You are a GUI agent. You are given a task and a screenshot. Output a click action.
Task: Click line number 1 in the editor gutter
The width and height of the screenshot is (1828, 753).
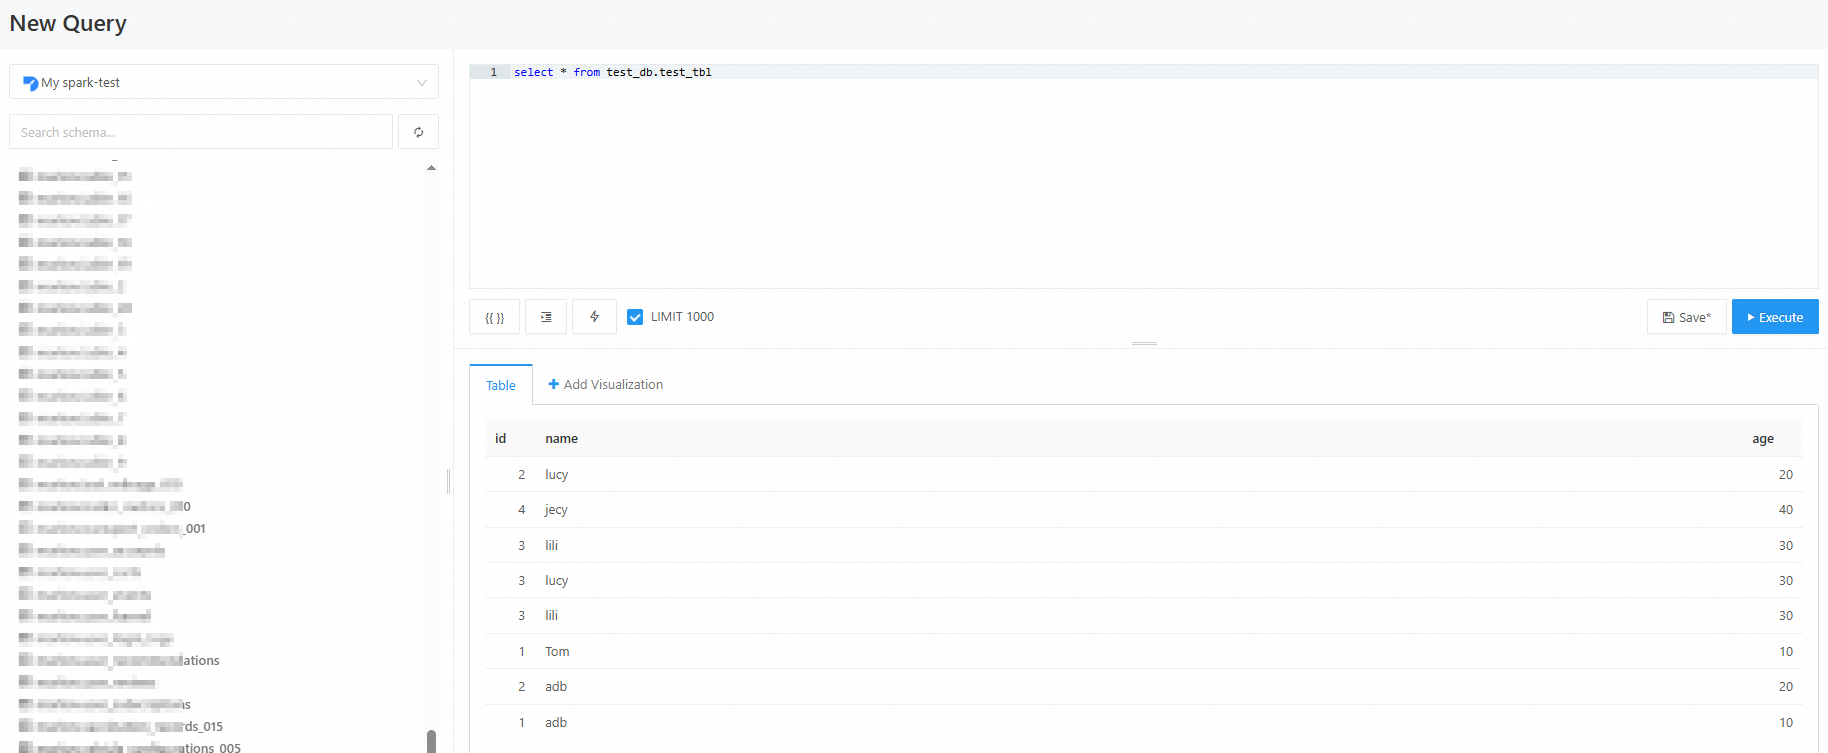tap(493, 72)
